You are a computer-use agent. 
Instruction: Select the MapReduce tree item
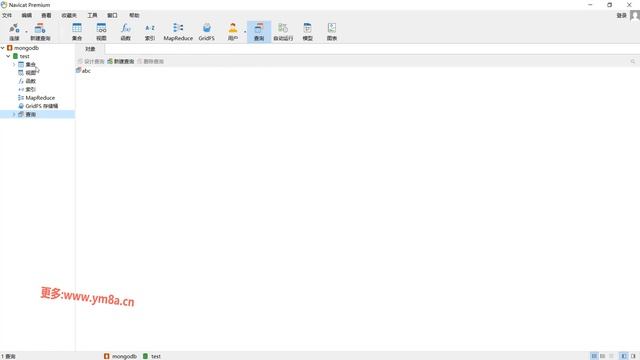[x=36, y=98]
